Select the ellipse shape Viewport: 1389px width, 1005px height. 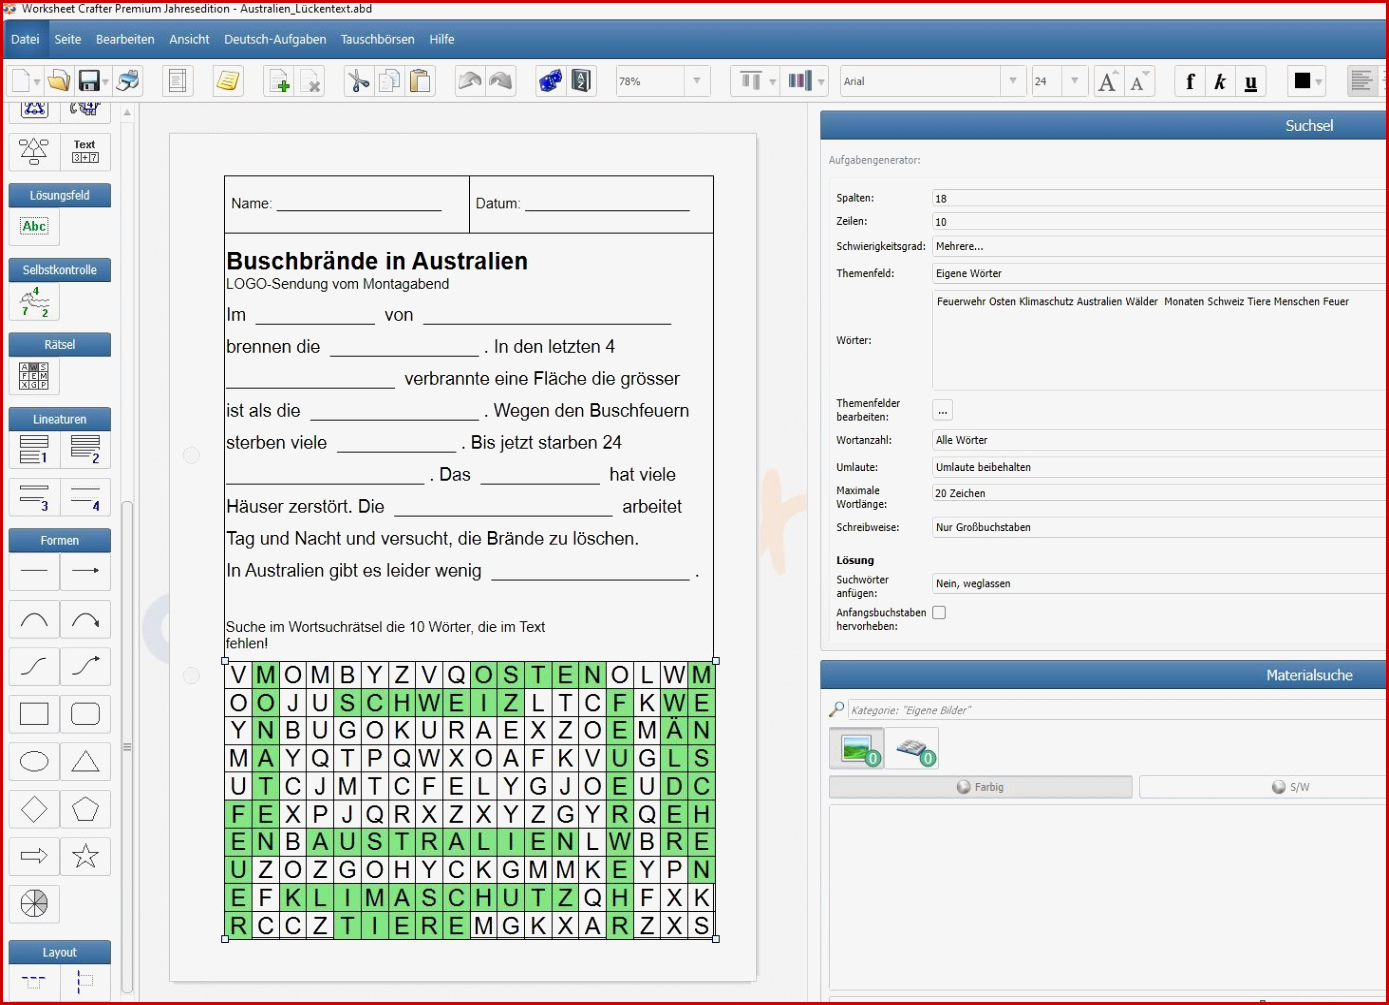click(34, 762)
